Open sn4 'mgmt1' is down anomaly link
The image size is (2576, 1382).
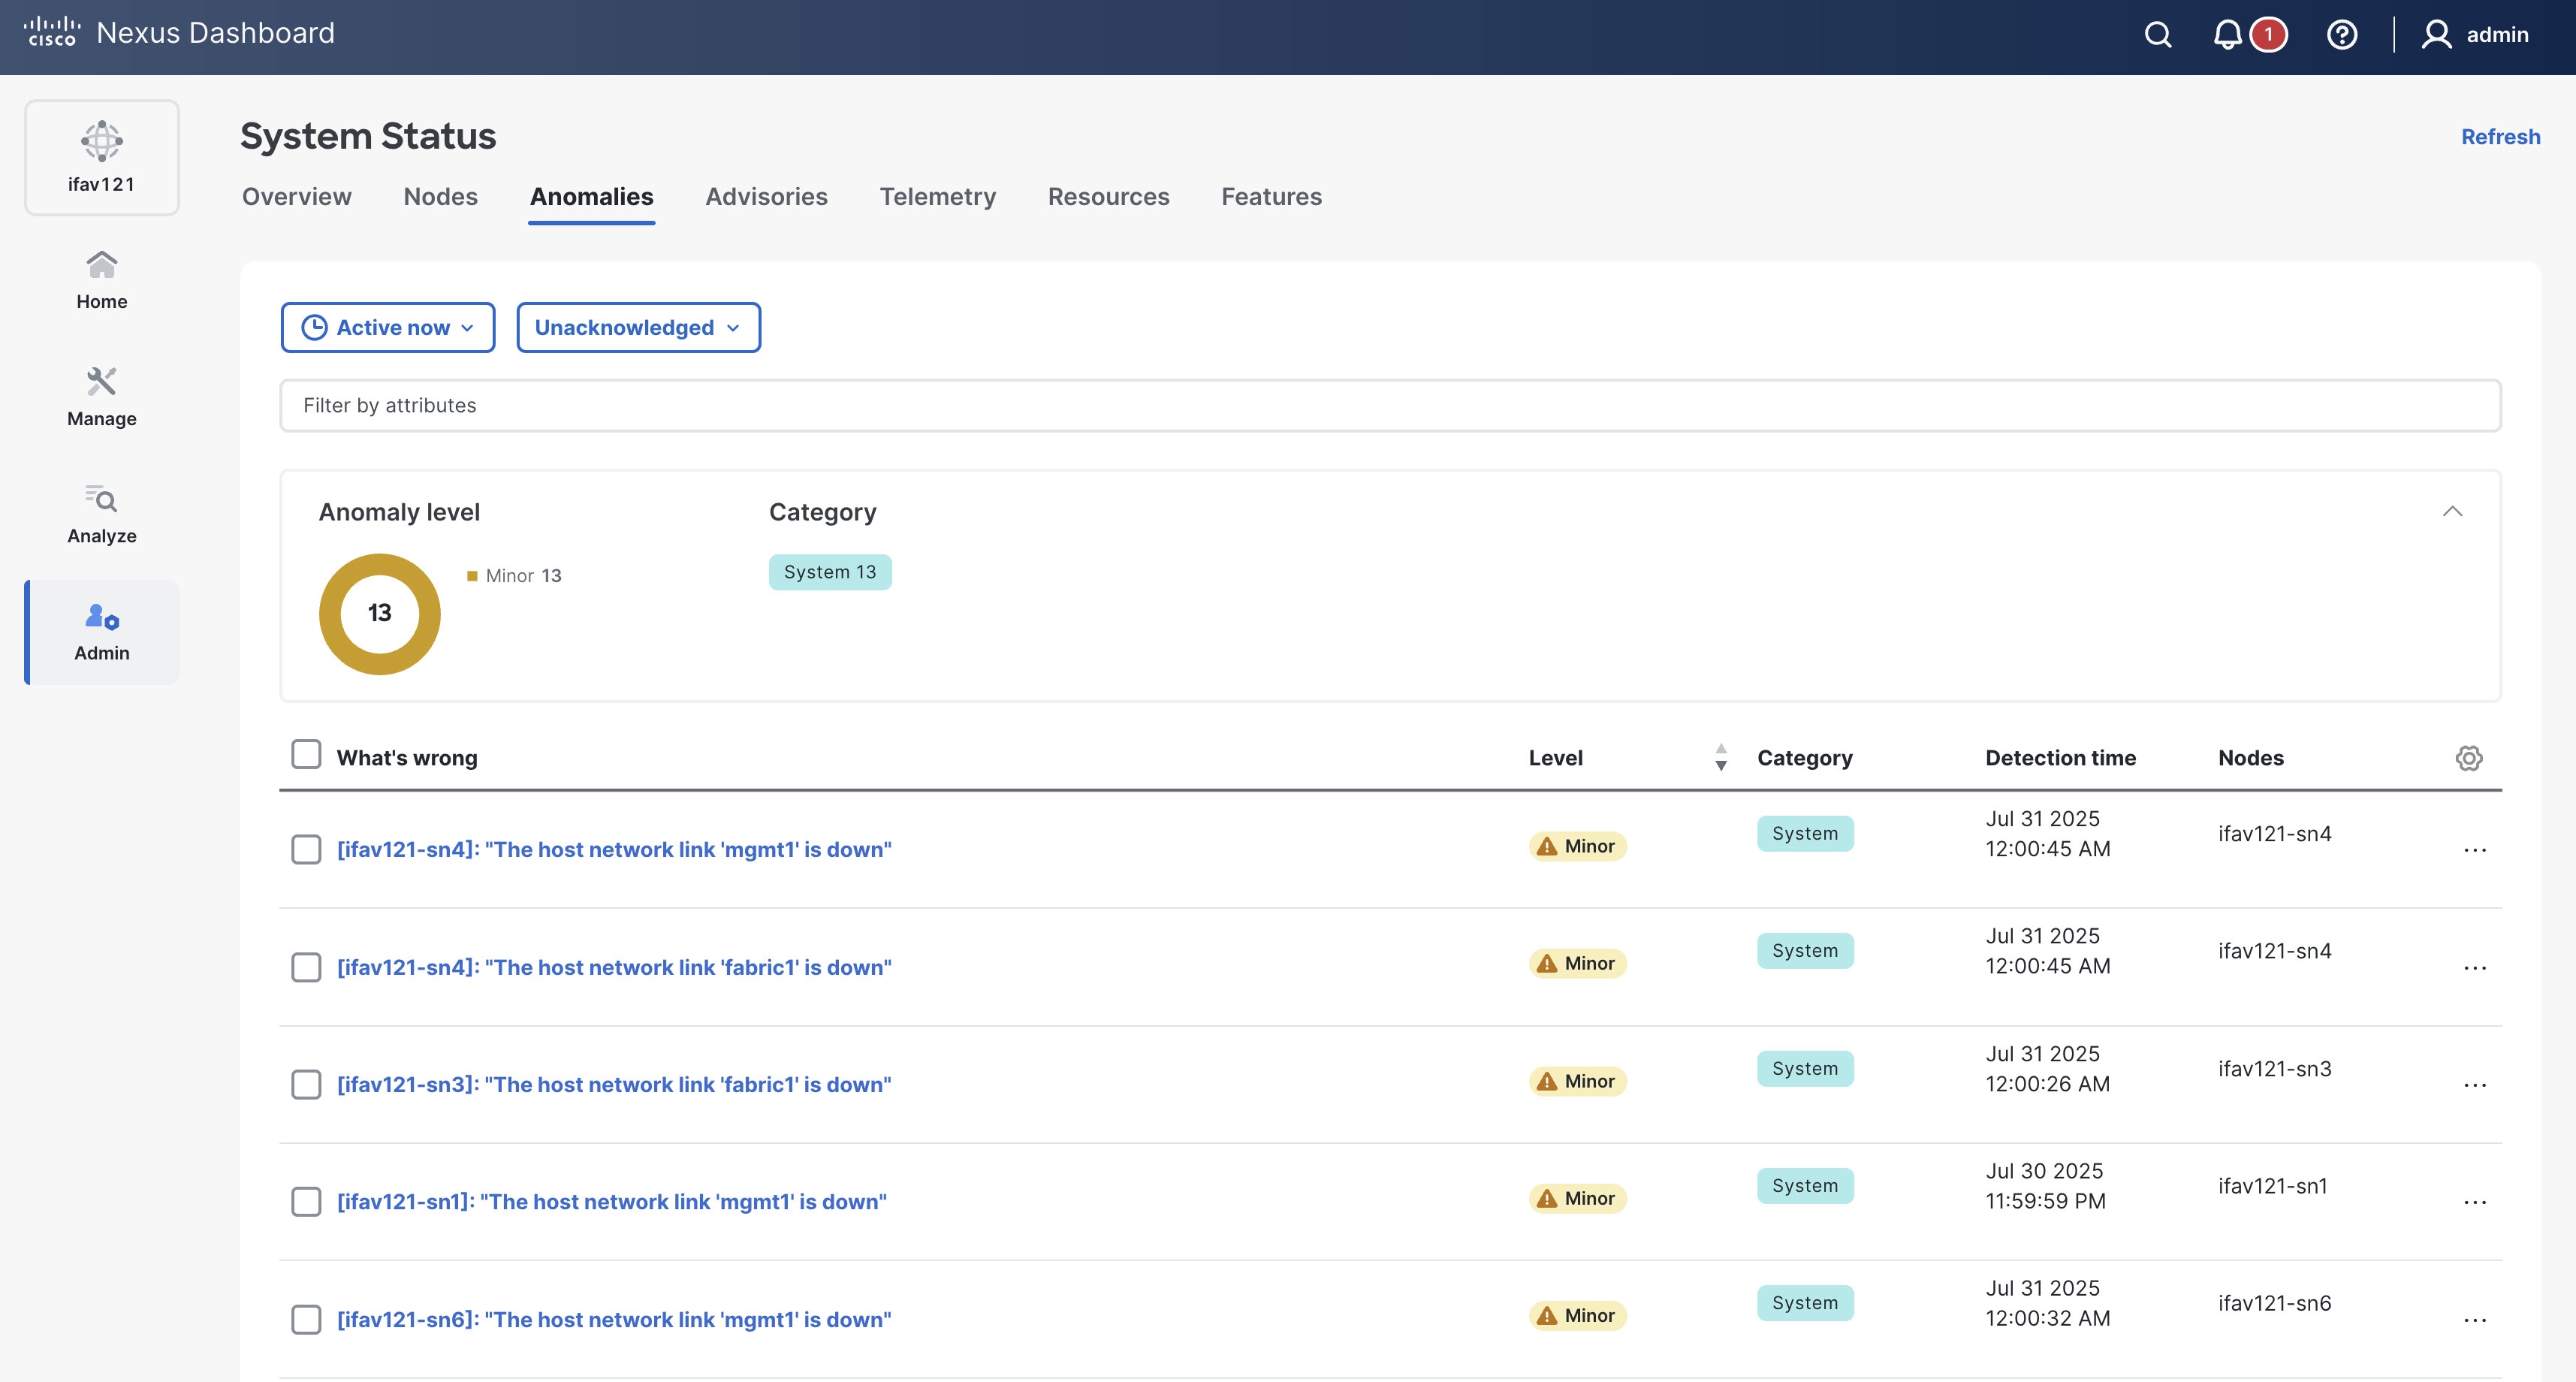(x=614, y=850)
